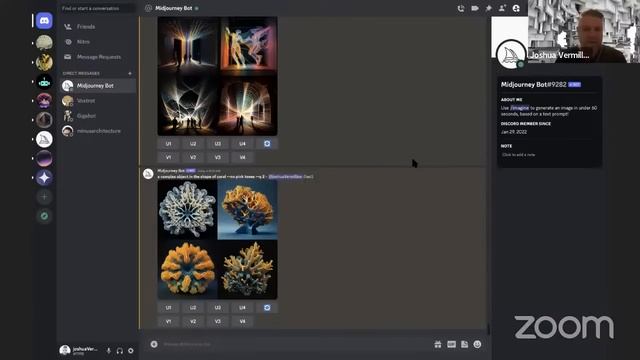This screenshot has width=640, height=360.
Task: Open the Friends tab
Action: [98, 27]
